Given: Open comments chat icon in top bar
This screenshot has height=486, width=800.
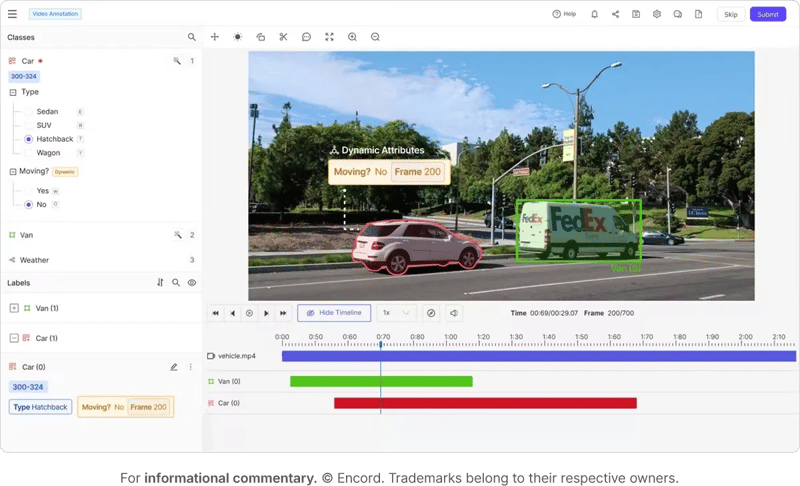Looking at the screenshot, I should click(x=678, y=14).
